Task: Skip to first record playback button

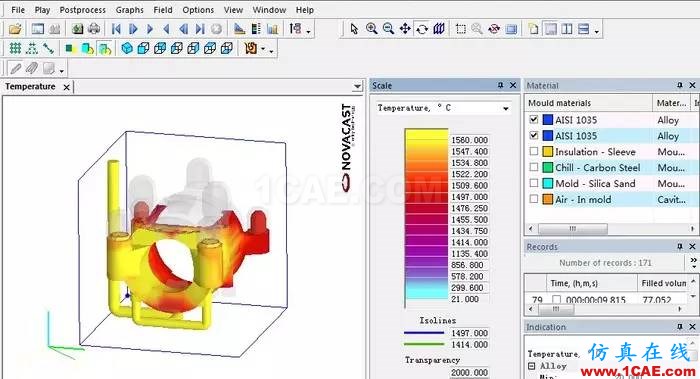Action: point(116,29)
